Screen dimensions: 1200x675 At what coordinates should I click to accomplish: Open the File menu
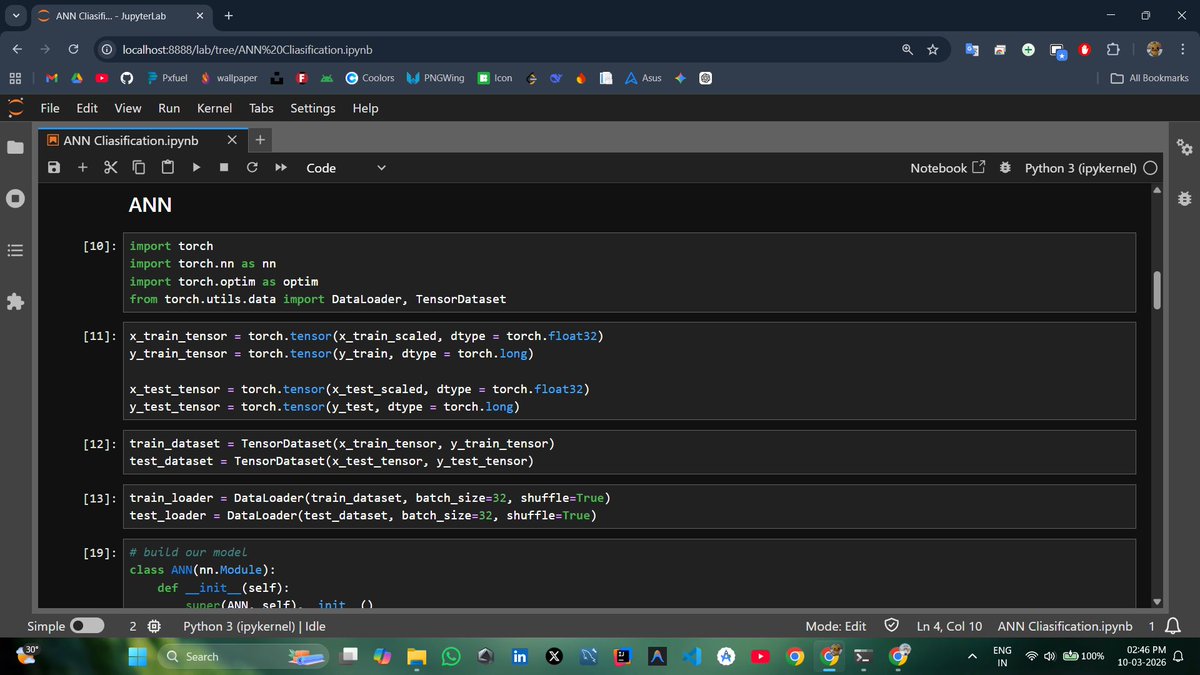tap(50, 108)
